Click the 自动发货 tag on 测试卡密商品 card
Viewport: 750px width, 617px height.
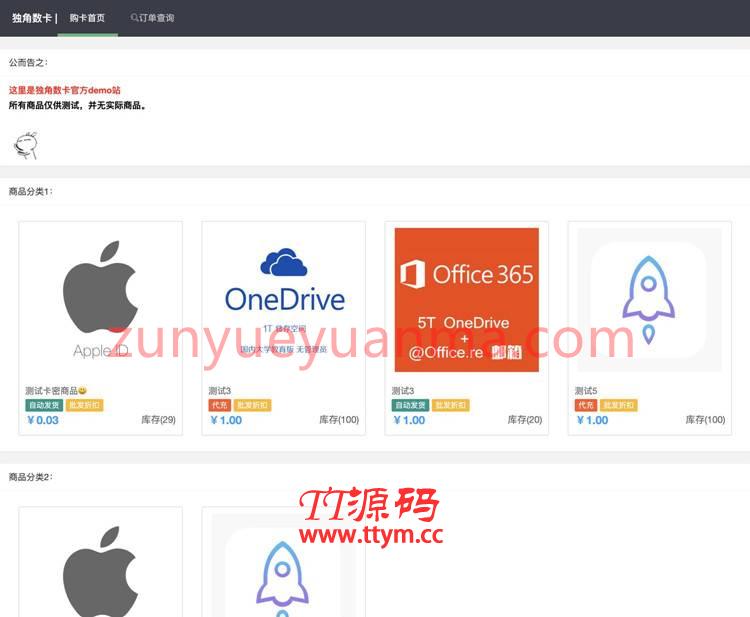click(x=44, y=405)
